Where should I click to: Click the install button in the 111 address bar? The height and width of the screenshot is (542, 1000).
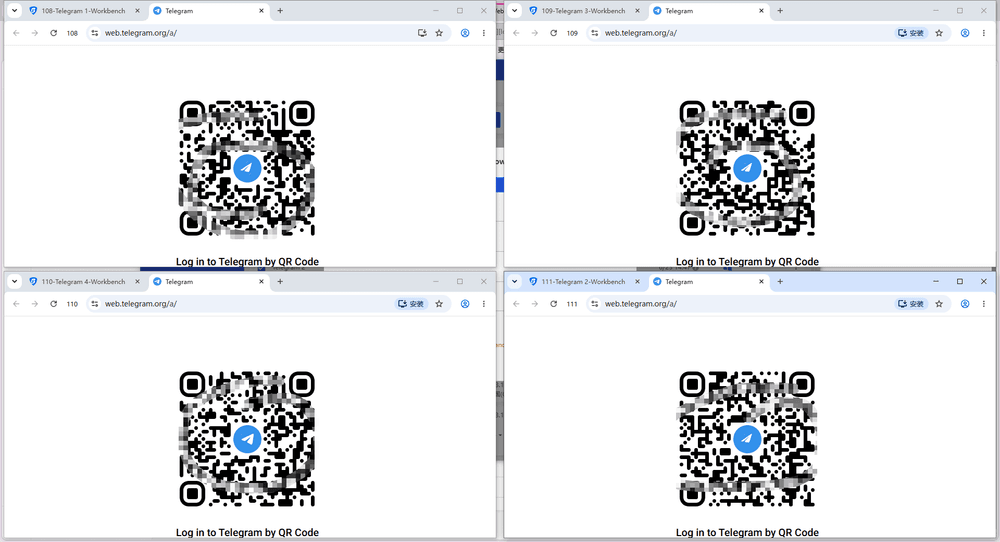911,304
